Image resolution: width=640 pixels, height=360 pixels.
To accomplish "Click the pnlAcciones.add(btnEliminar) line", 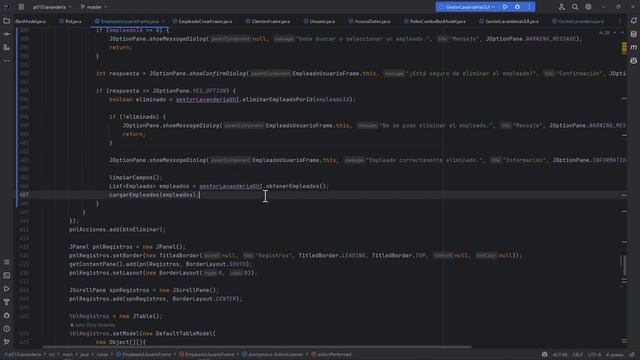I will [117, 229].
